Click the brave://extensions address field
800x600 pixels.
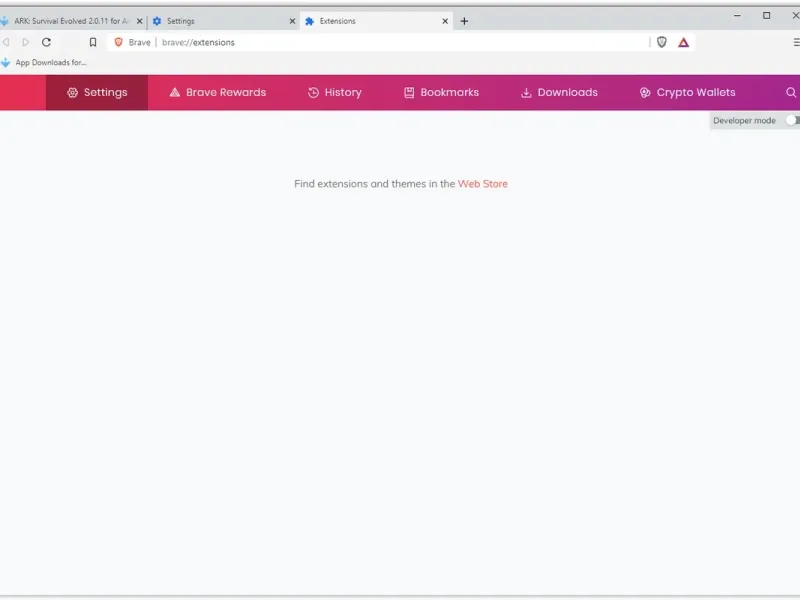pos(403,42)
